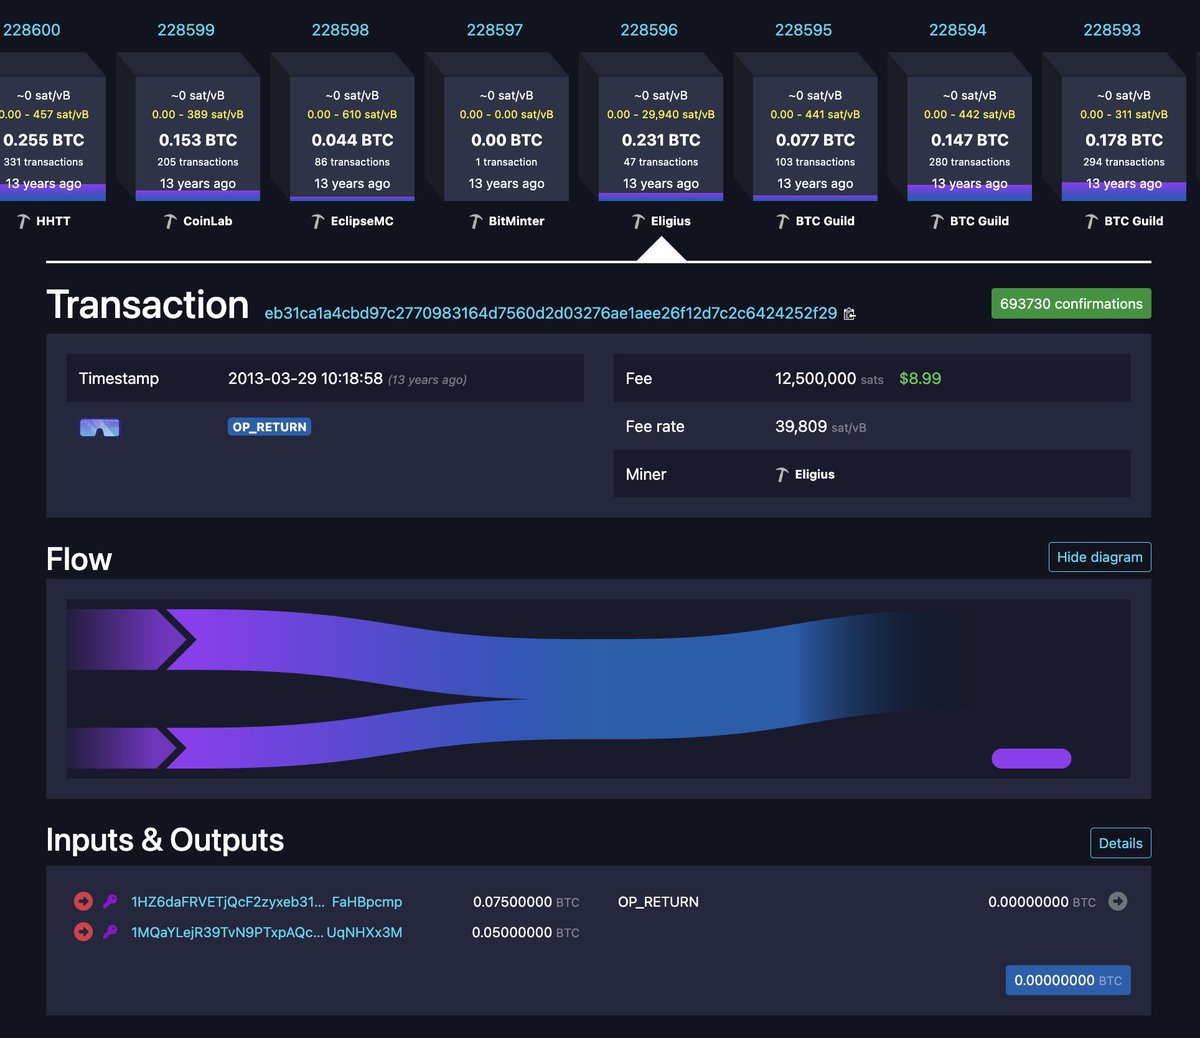Select block cube with 1 transaction
The image size is (1200, 1038).
point(507,138)
